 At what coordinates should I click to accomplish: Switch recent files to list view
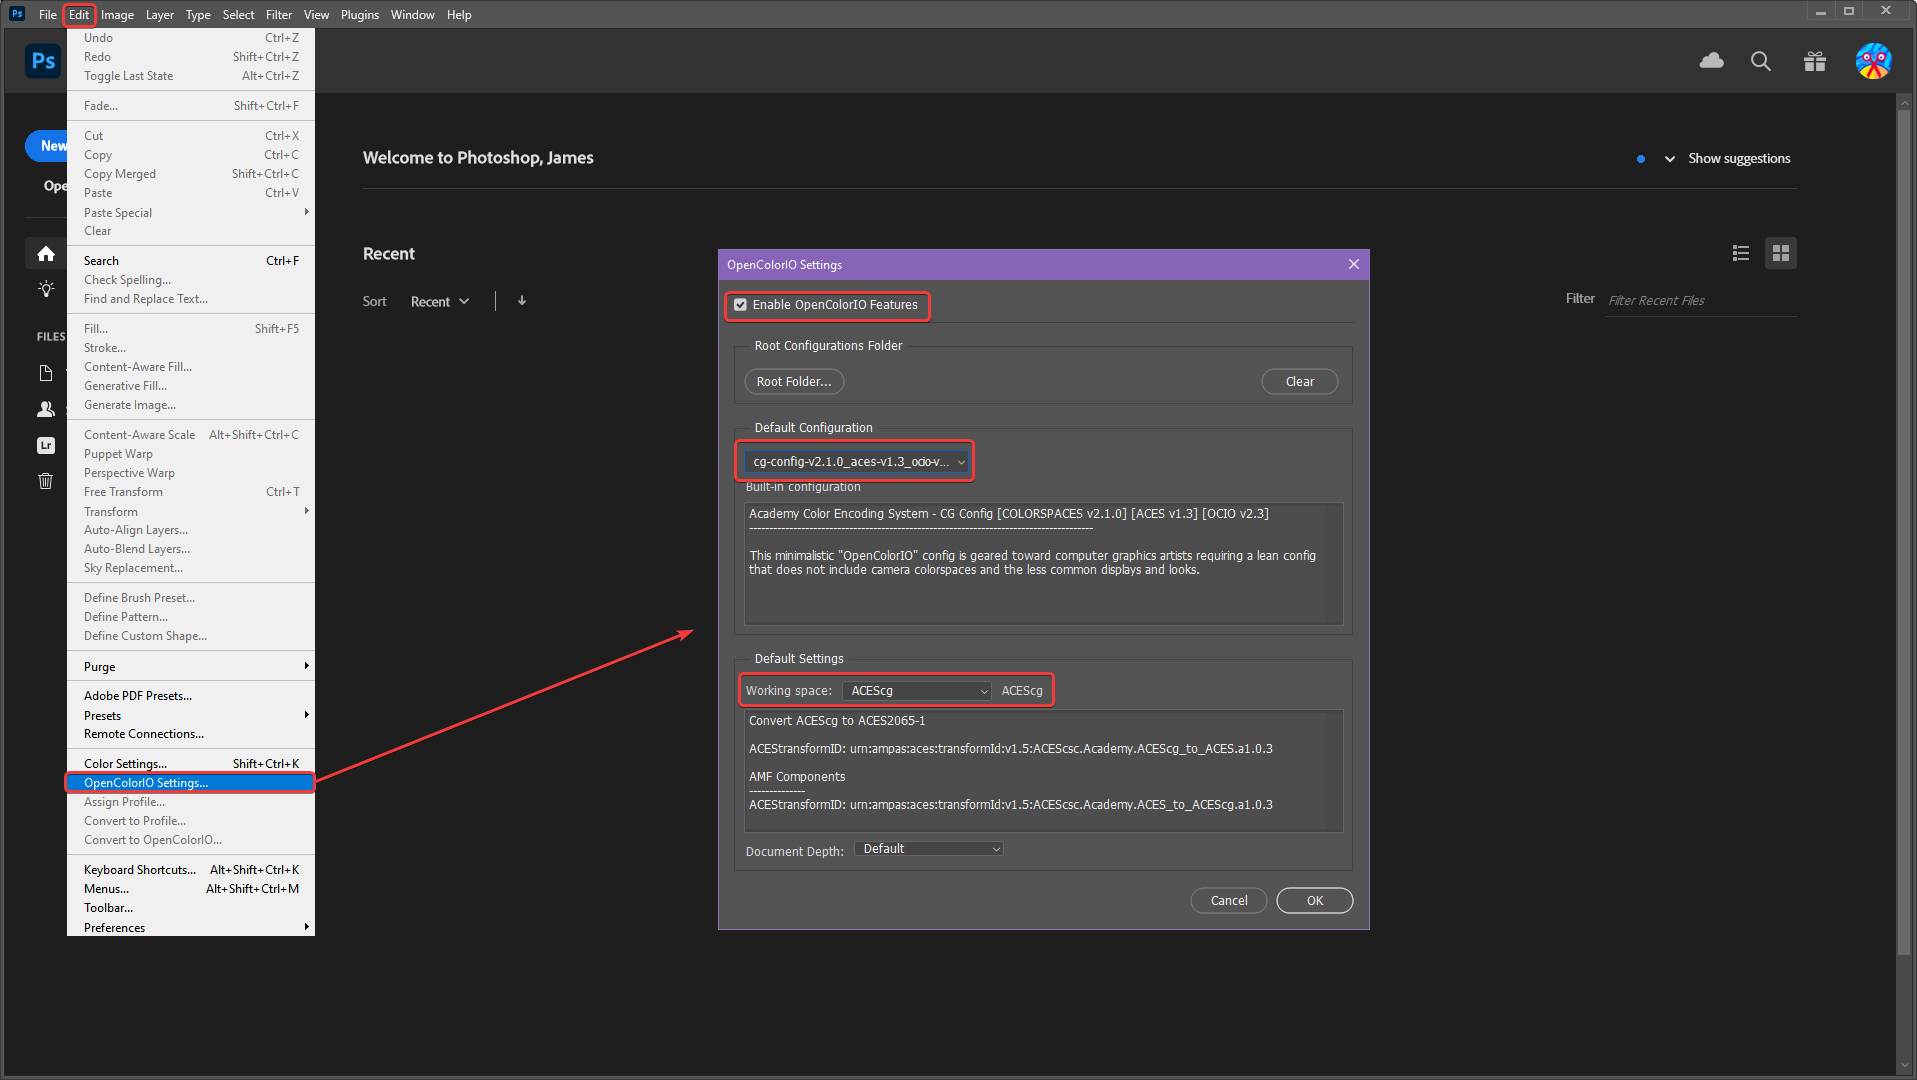tap(1740, 253)
